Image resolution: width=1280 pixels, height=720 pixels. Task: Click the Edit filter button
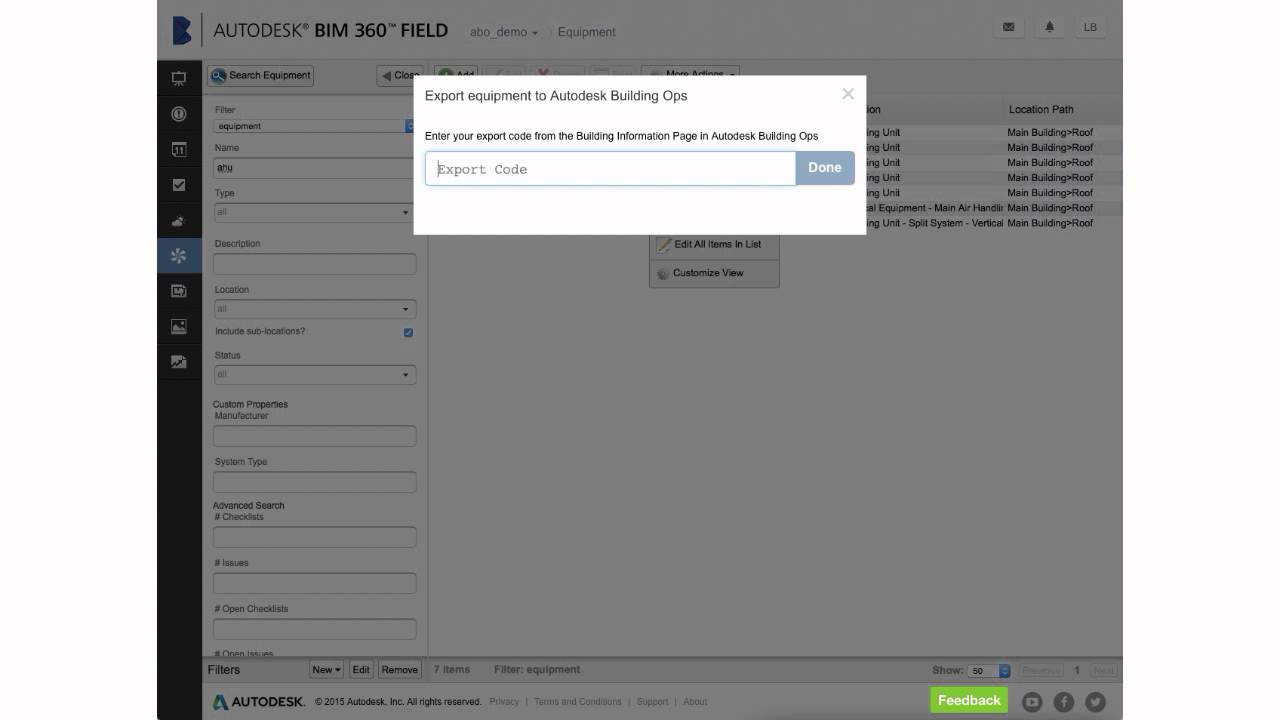pyautogui.click(x=361, y=670)
